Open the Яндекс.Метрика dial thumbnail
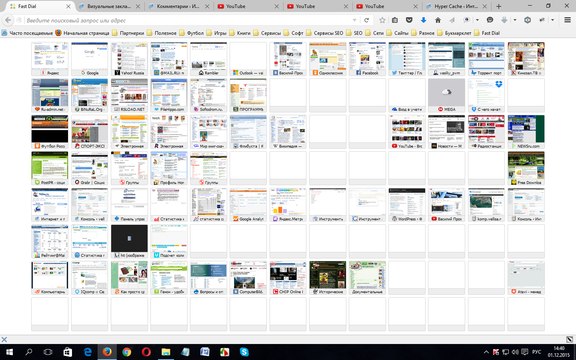576x360 pixels. tap(288, 205)
